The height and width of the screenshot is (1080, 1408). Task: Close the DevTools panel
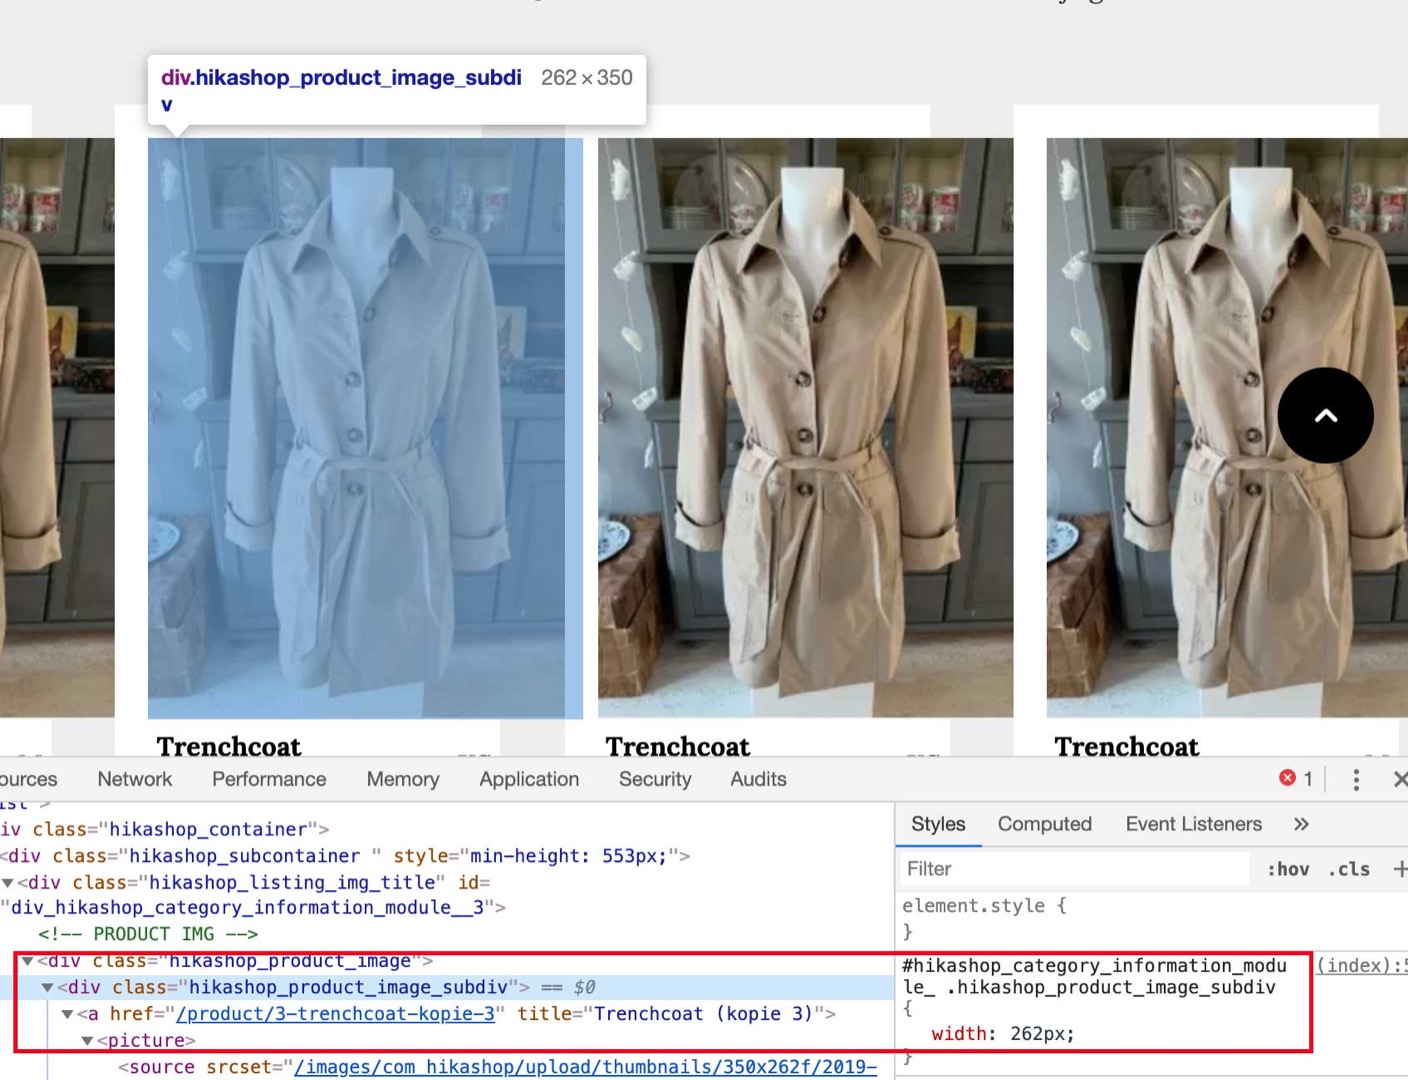1399,780
